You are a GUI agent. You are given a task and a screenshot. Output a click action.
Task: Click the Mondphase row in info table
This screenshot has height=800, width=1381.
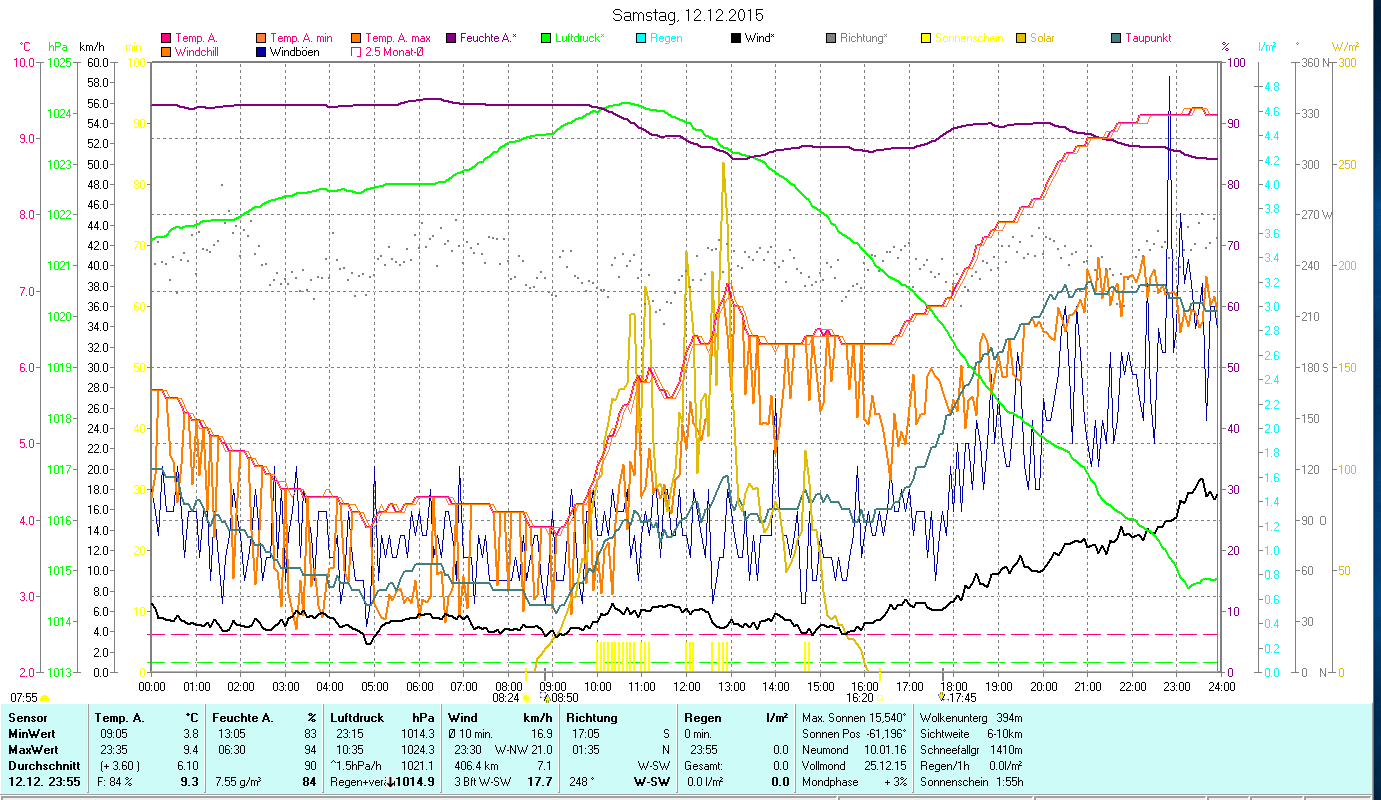point(829,781)
